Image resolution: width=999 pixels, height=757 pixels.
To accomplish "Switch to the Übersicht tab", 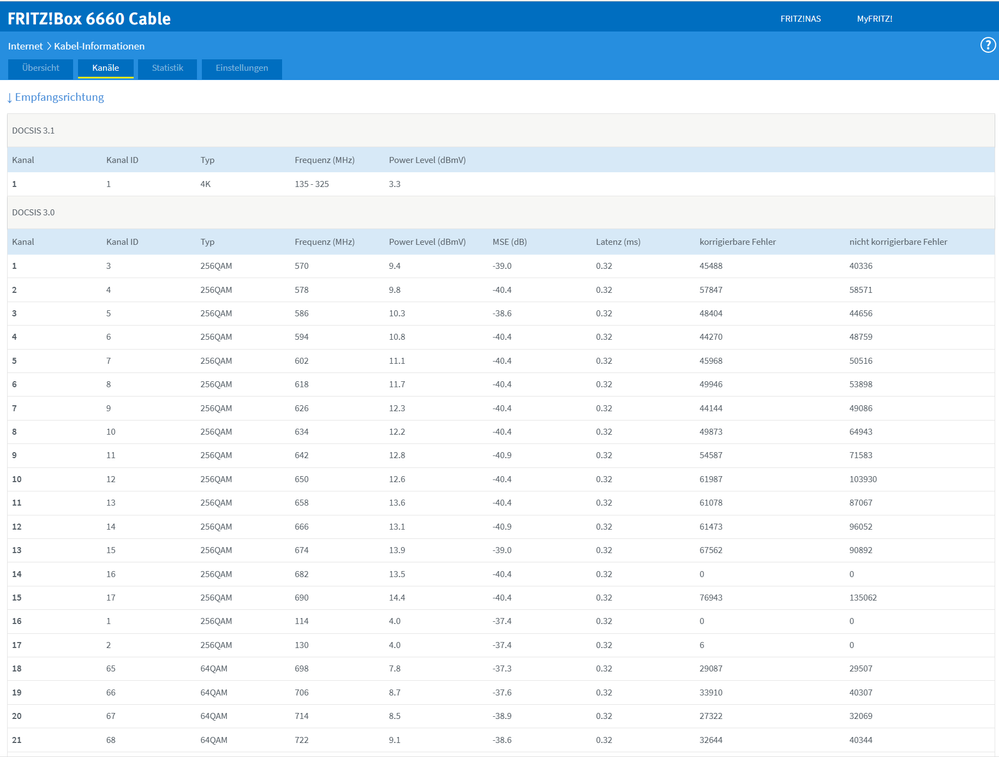I will 41,68.
